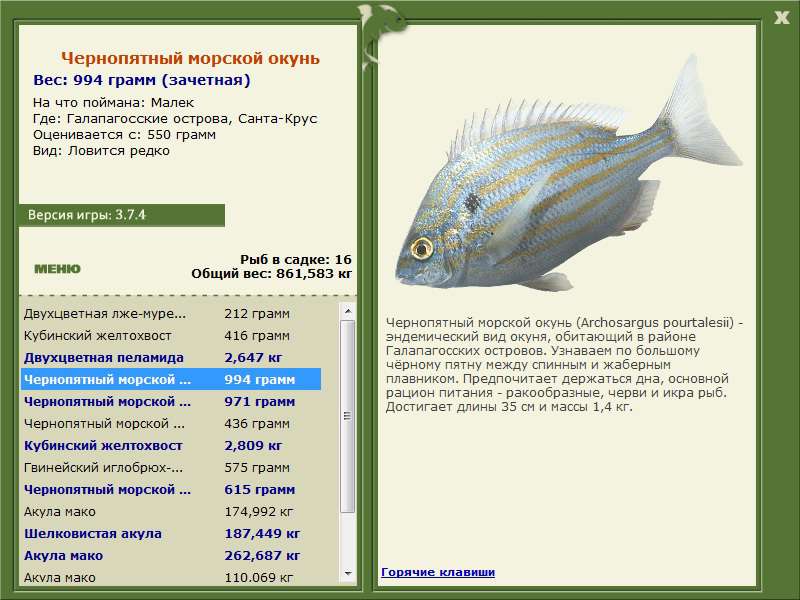
Task: Select Кубинский желтохвост 416 грамм entry
Action: pos(171,335)
